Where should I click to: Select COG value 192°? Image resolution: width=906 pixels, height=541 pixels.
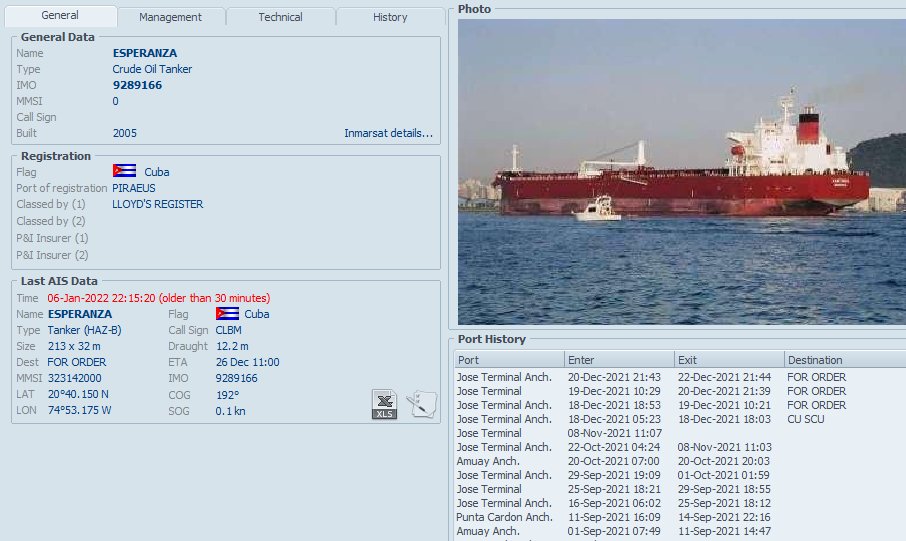(x=228, y=395)
